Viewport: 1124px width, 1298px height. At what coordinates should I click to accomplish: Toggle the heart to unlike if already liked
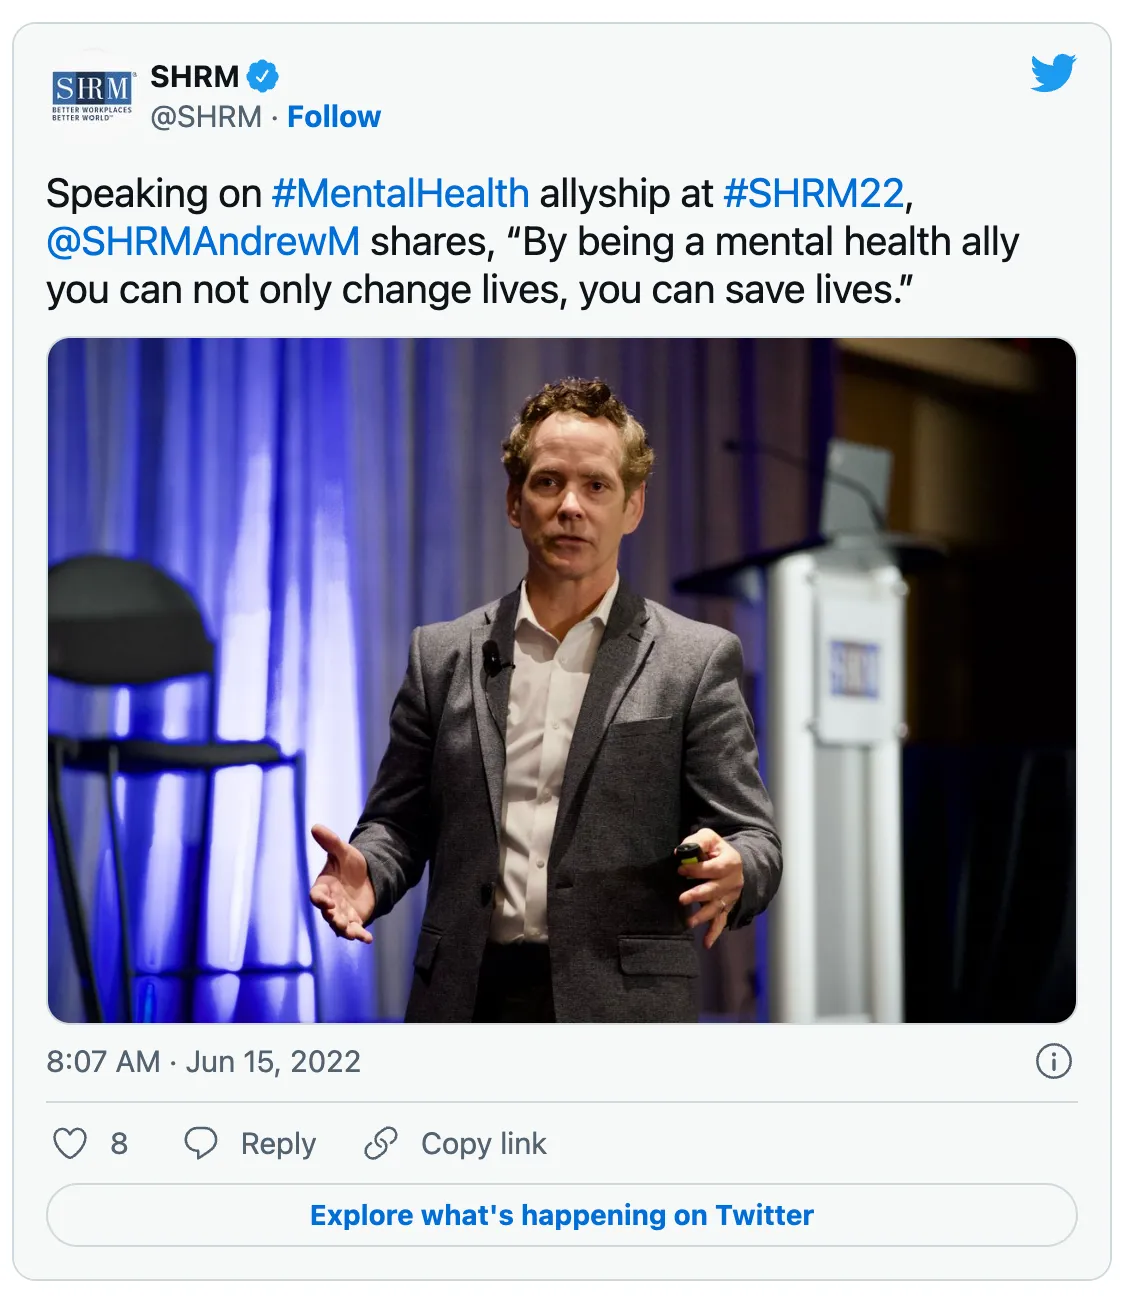tap(72, 1143)
